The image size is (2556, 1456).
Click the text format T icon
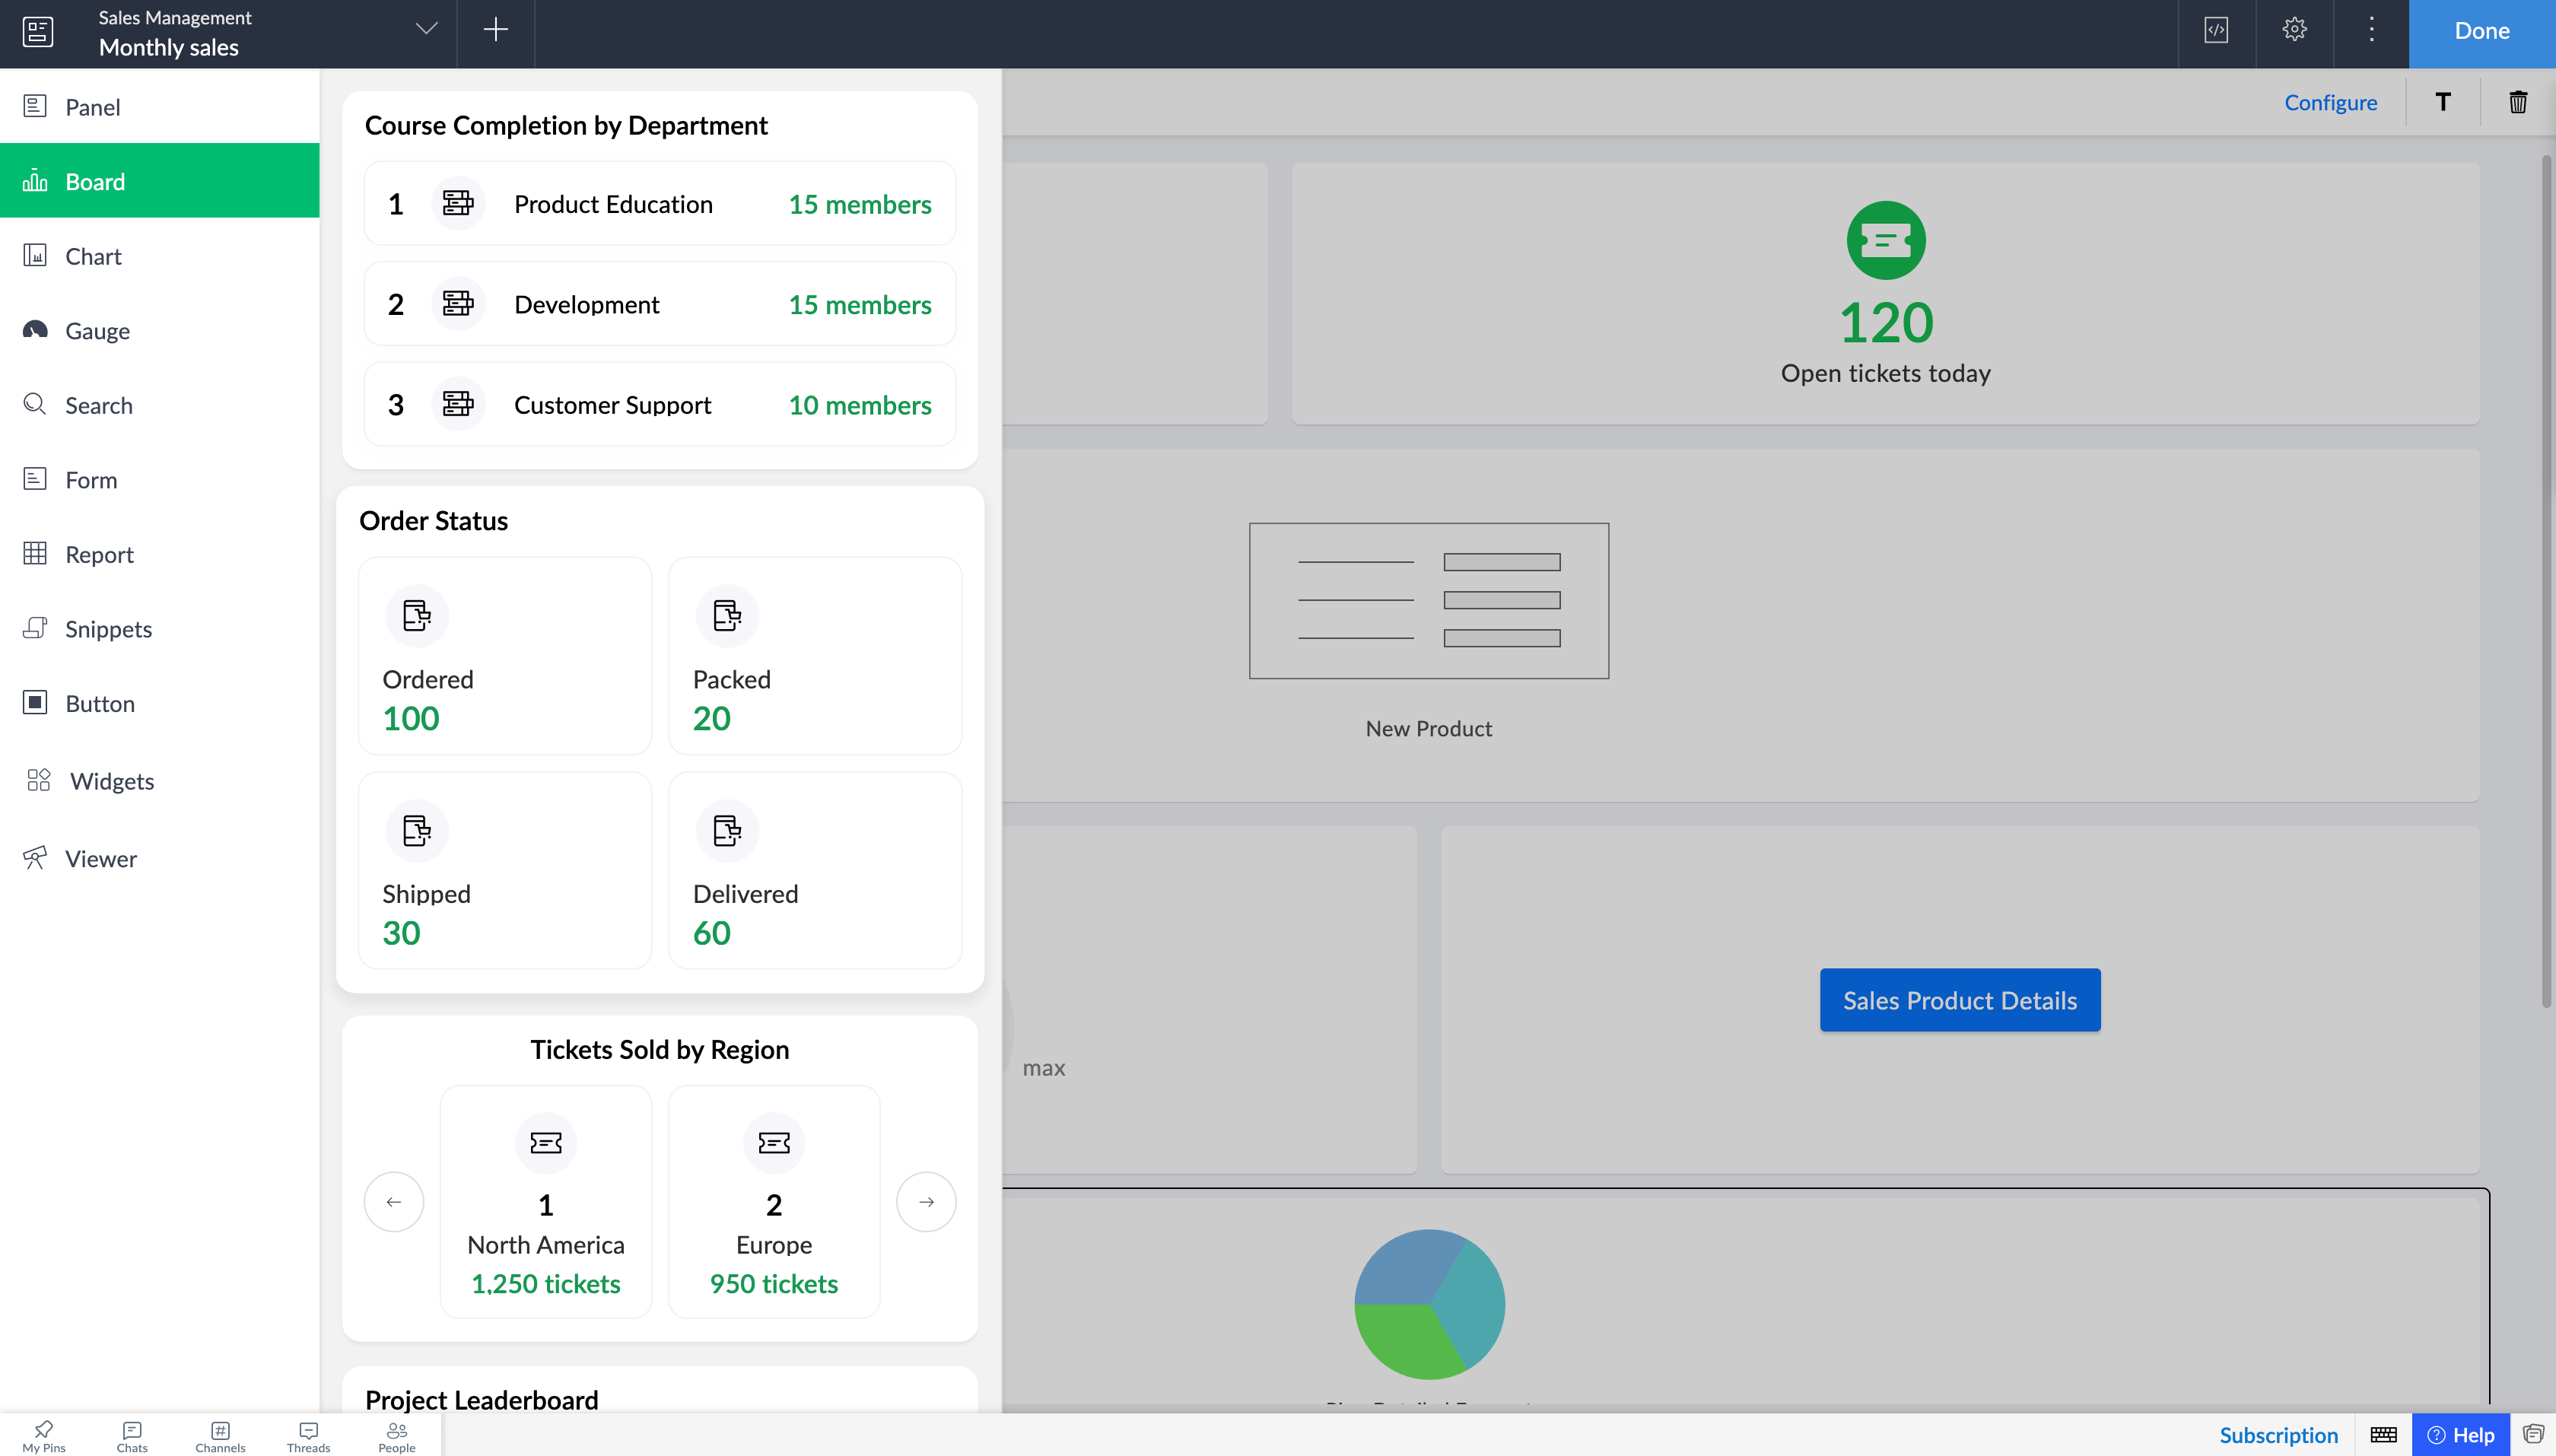pos(2442,102)
